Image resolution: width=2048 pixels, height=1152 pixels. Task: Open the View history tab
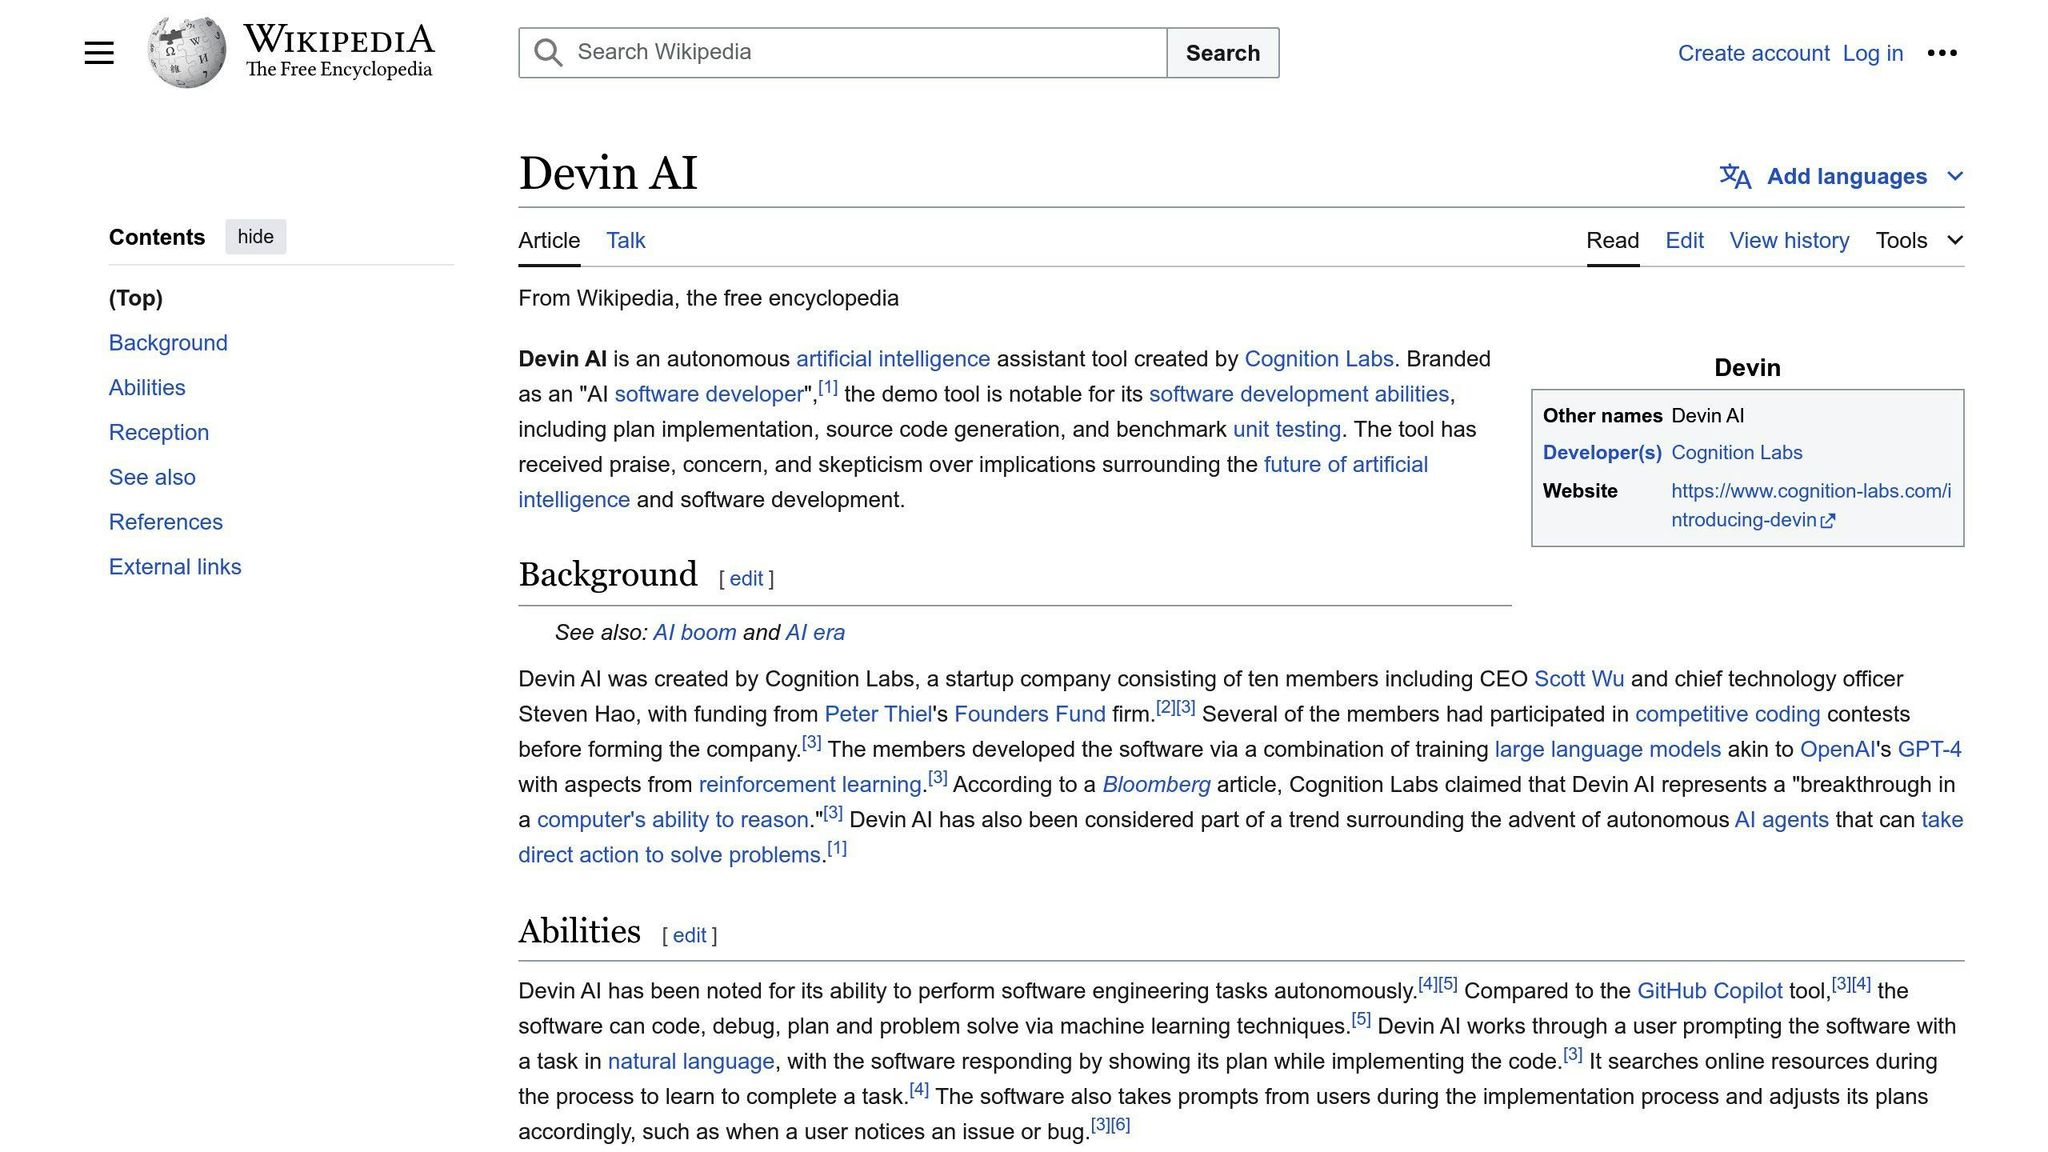(1789, 241)
